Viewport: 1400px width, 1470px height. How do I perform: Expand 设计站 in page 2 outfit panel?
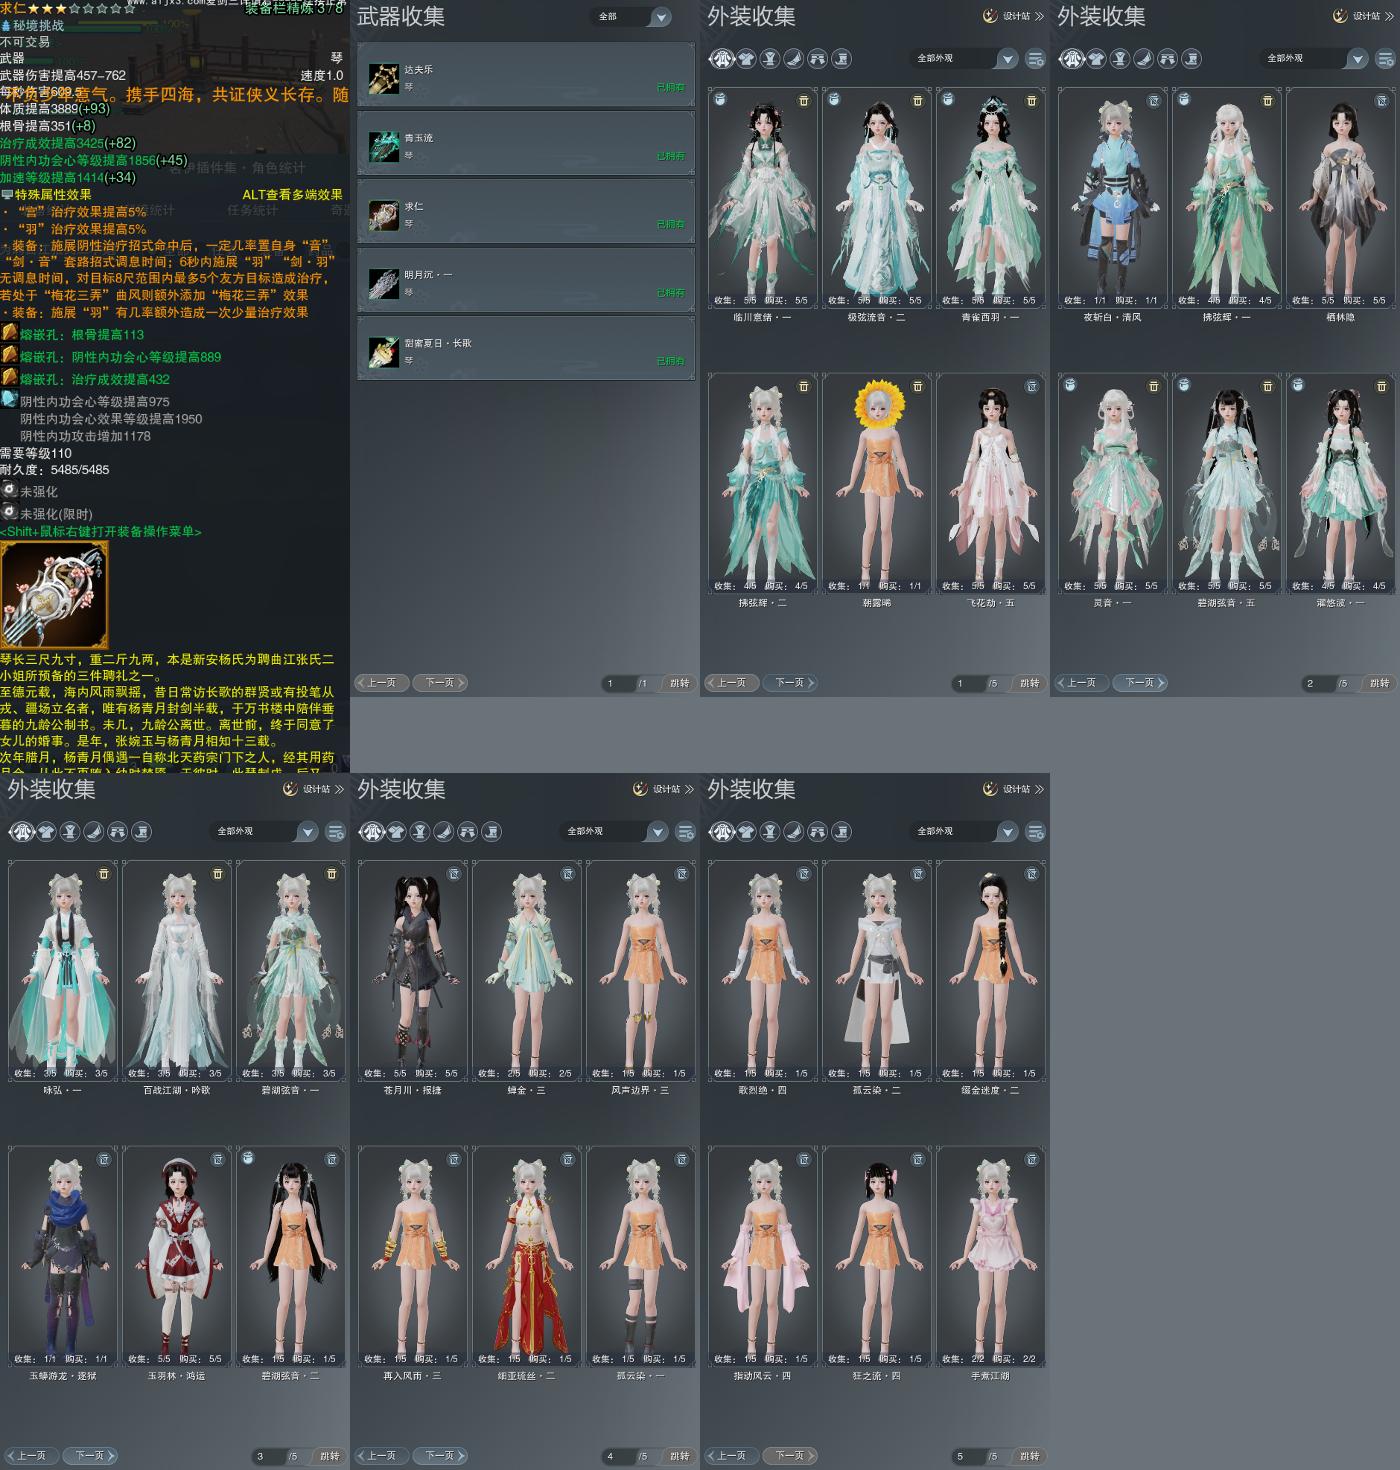coord(1363,16)
